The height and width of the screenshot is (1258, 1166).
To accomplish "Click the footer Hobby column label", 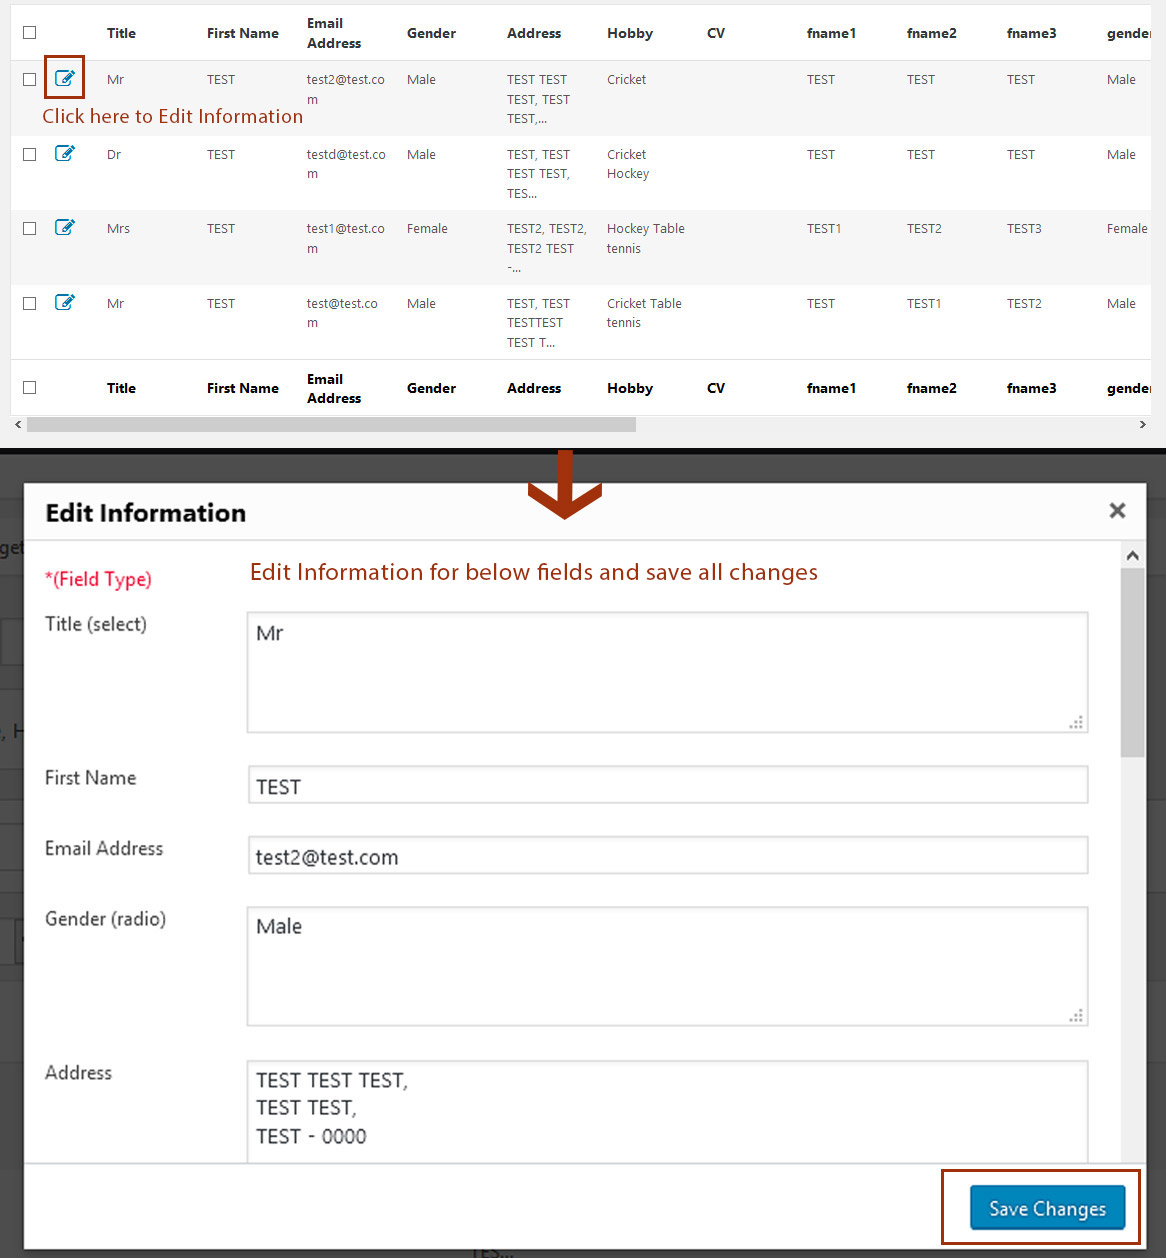I will click(x=630, y=388).
